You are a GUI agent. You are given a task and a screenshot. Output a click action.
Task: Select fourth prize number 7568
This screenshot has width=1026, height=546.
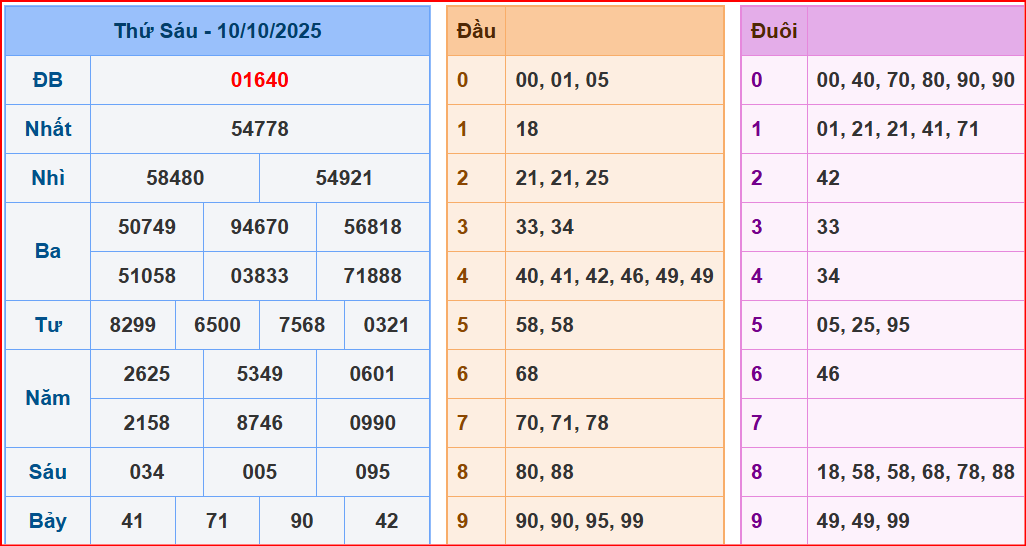(x=302, y=325)
